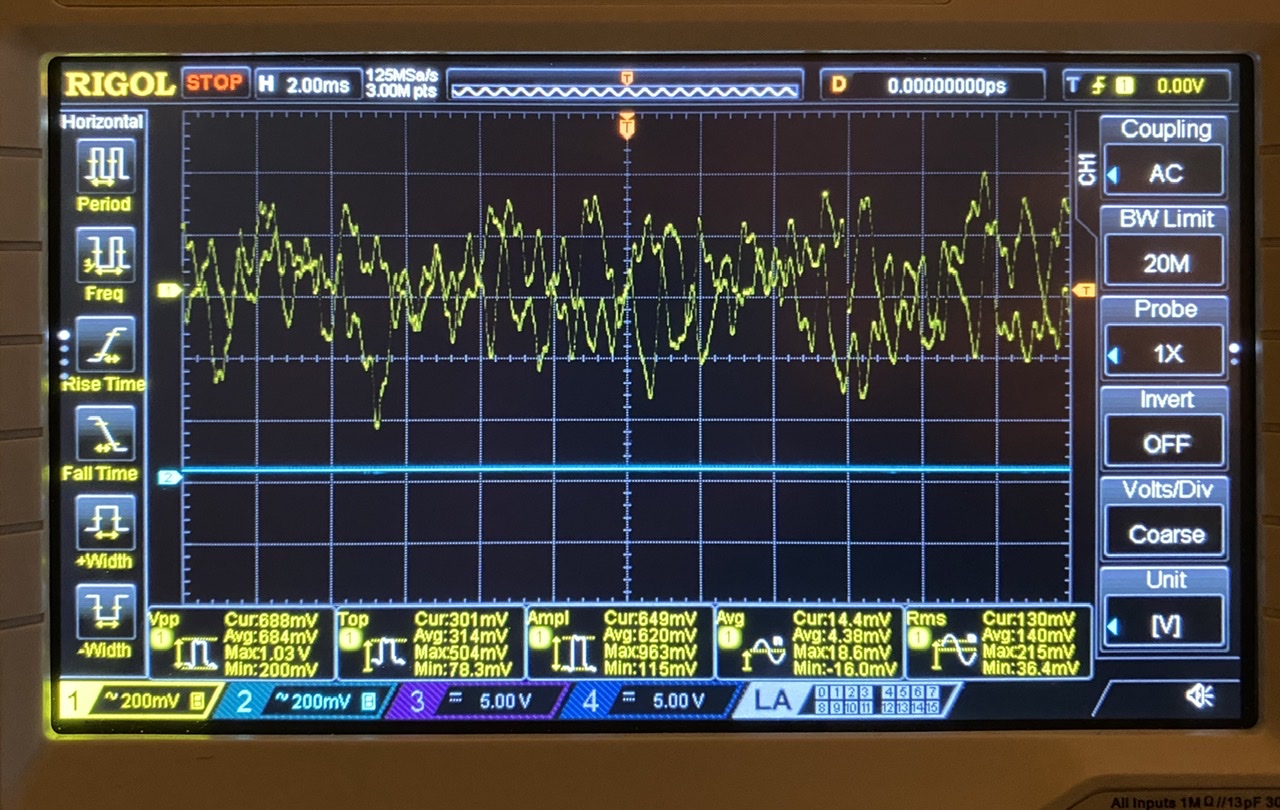This screenshot has width=1280, height=810.
Task: Click the trigger level marker on right edge
Action: click(x=1083, y=290)
